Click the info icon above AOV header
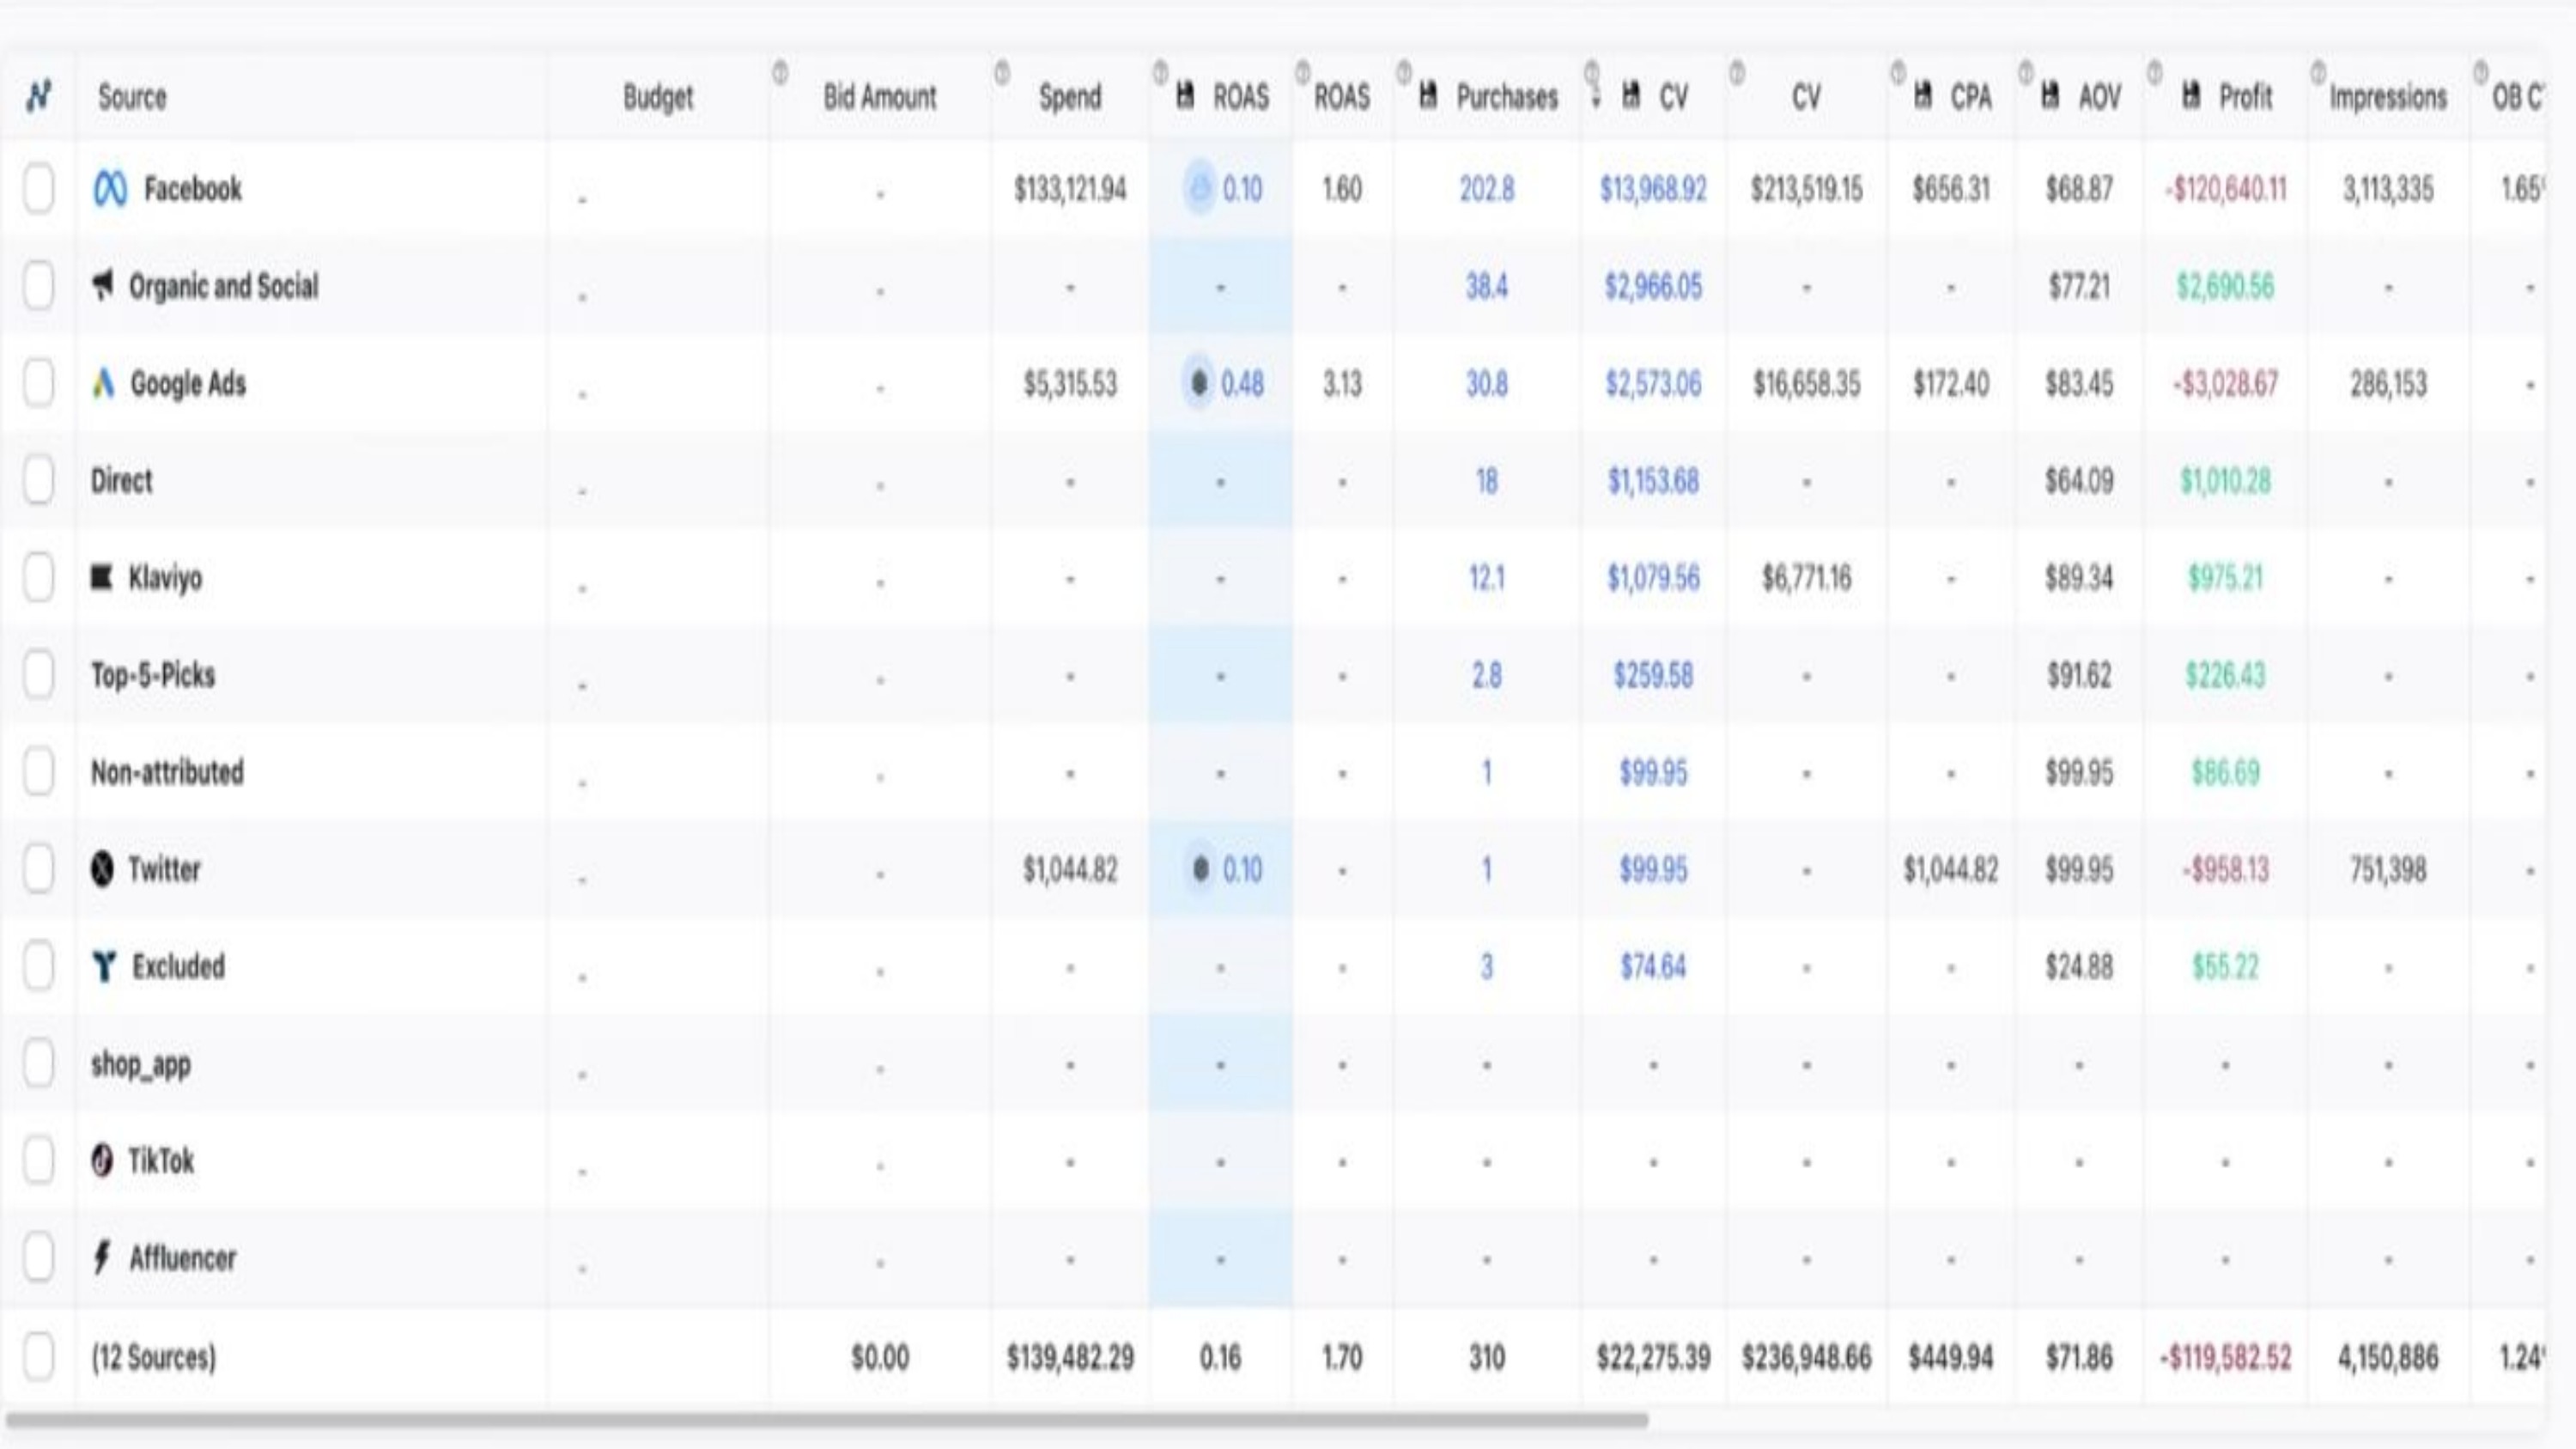Screen dimensions: 2576x1449 pyautogui.click(x=2026, y=72)
